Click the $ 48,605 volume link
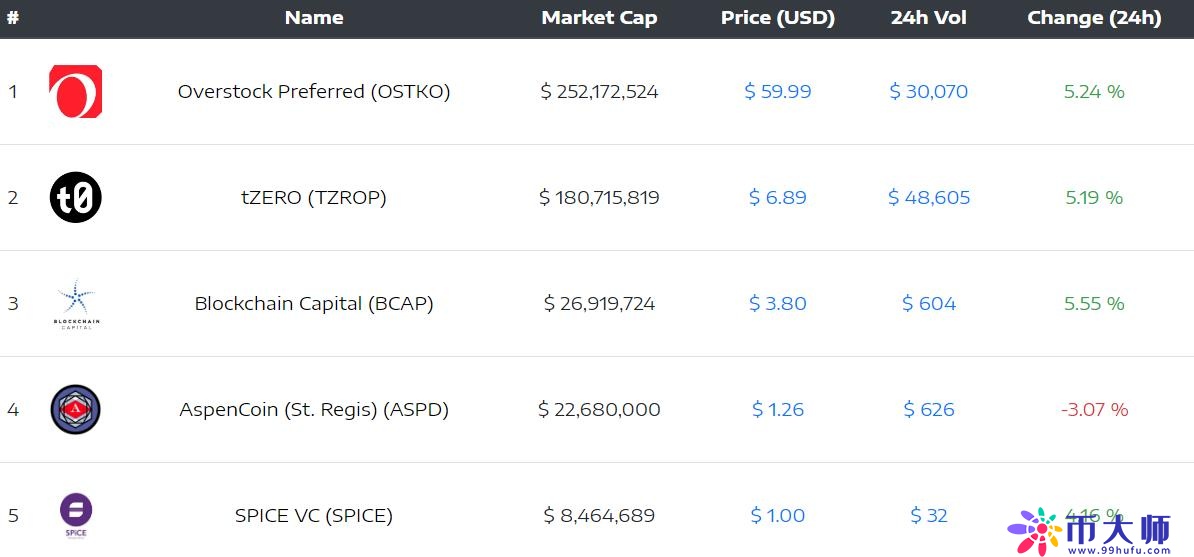Screen dimensions: 1194x557 (929, 197)
